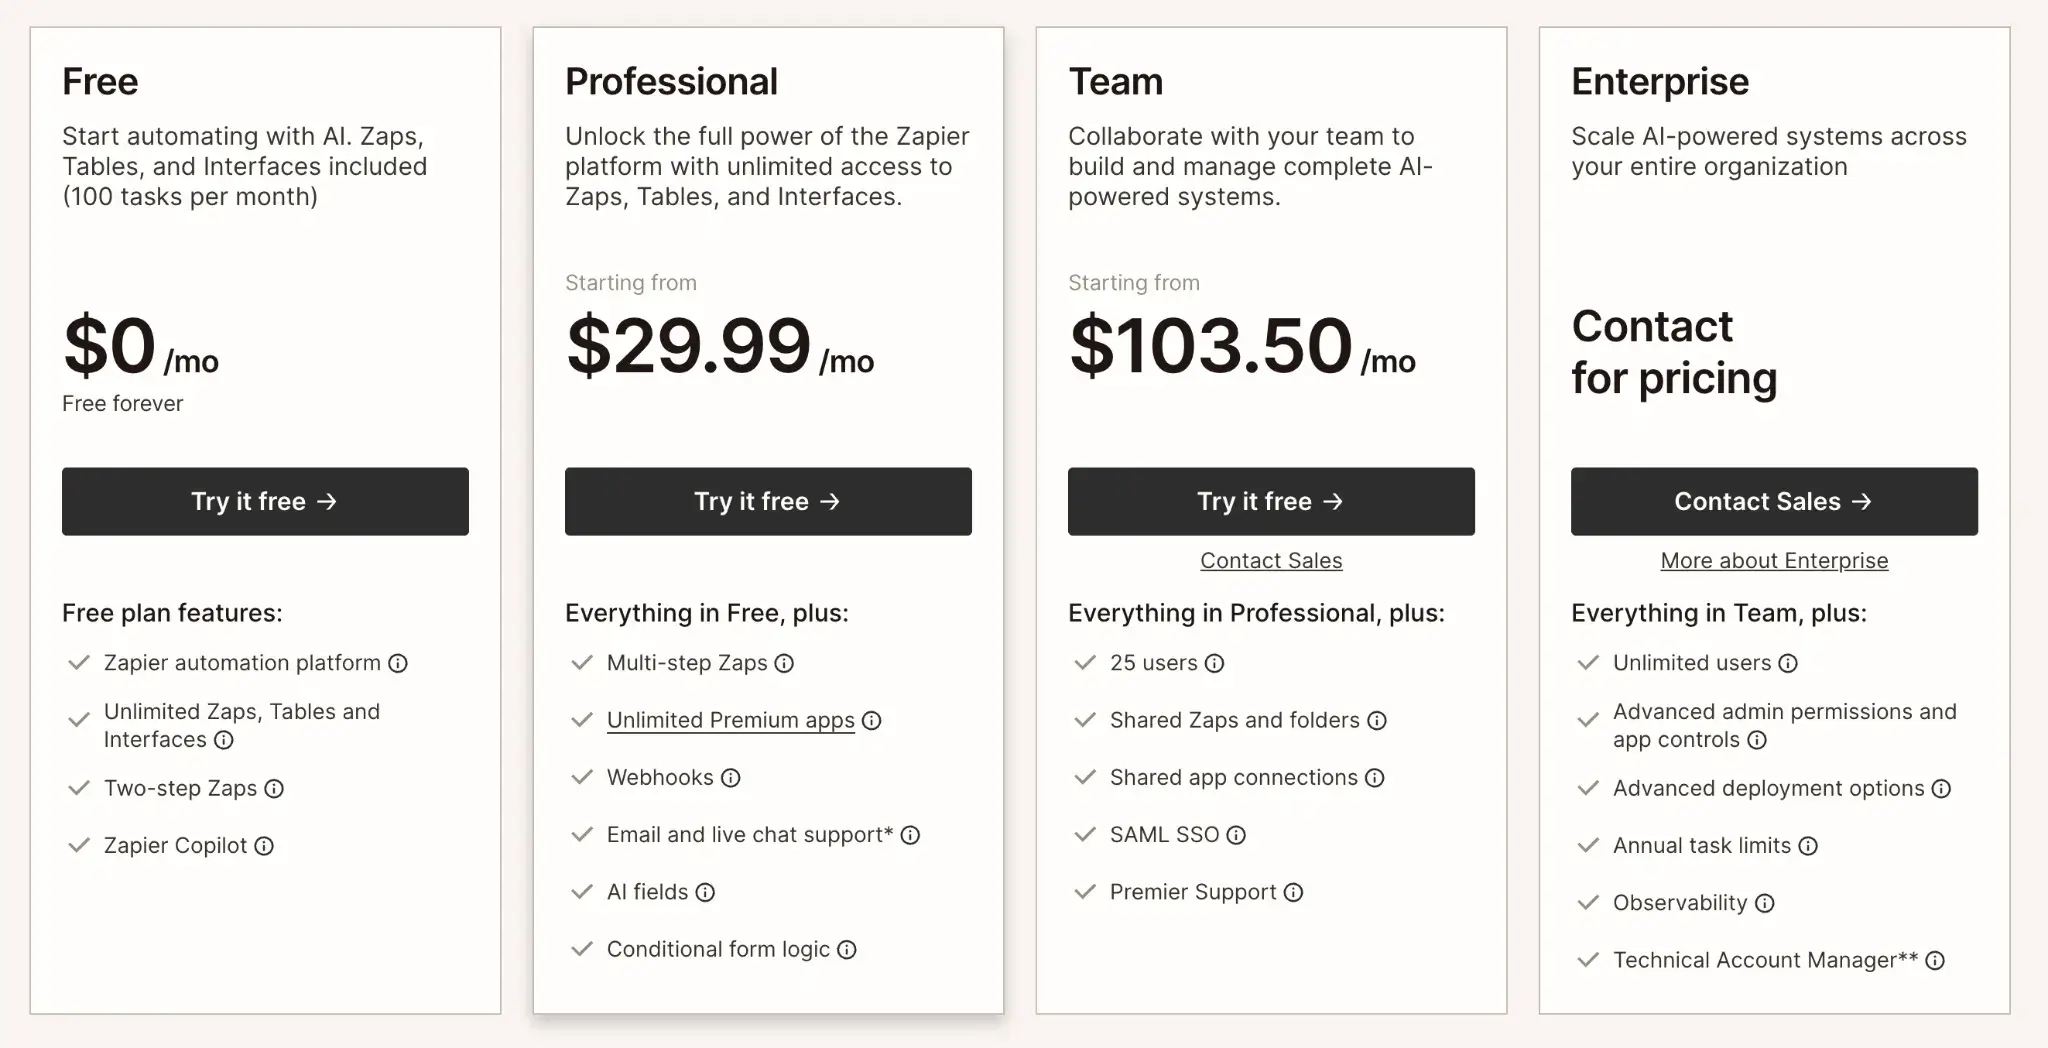Click info icon next to Unlimited users
The width and height of the screenshot is (2048, 1048).
[x=1788, y=663]
